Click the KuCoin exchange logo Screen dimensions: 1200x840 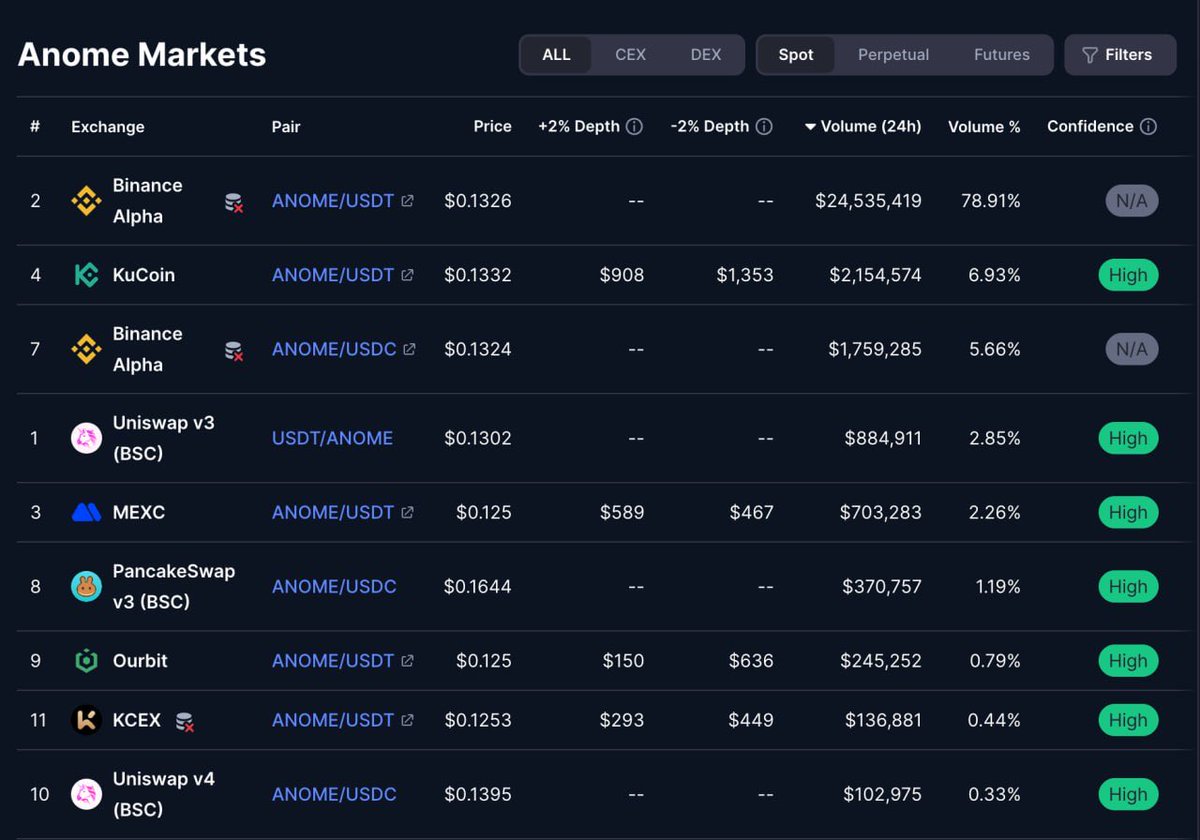point(86,275)
